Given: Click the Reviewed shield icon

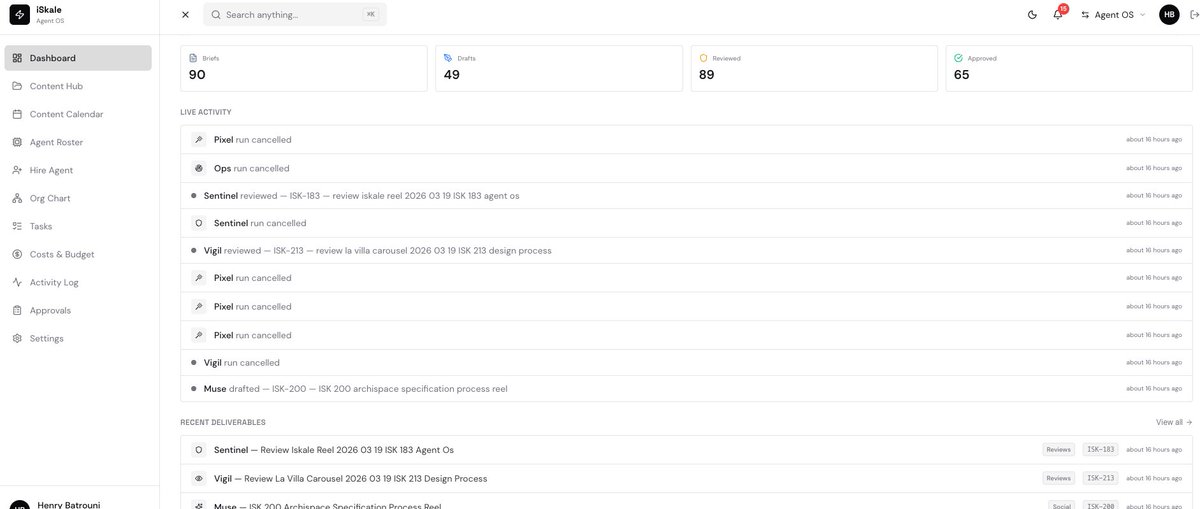Looking at the screenshot, I should pos(703,58).
